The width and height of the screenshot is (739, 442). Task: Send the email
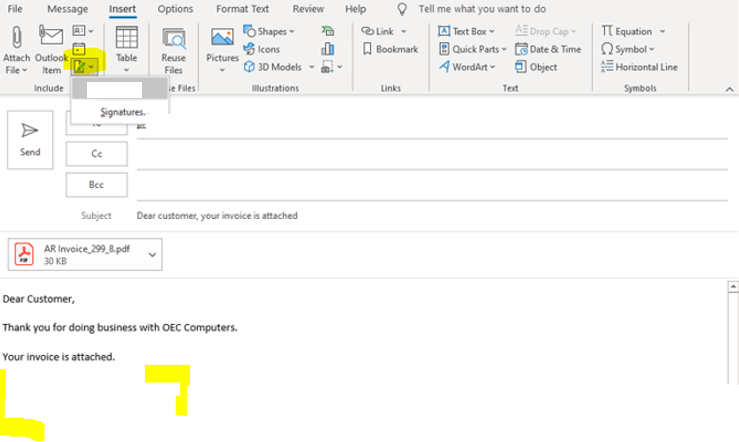coord(30,139)
